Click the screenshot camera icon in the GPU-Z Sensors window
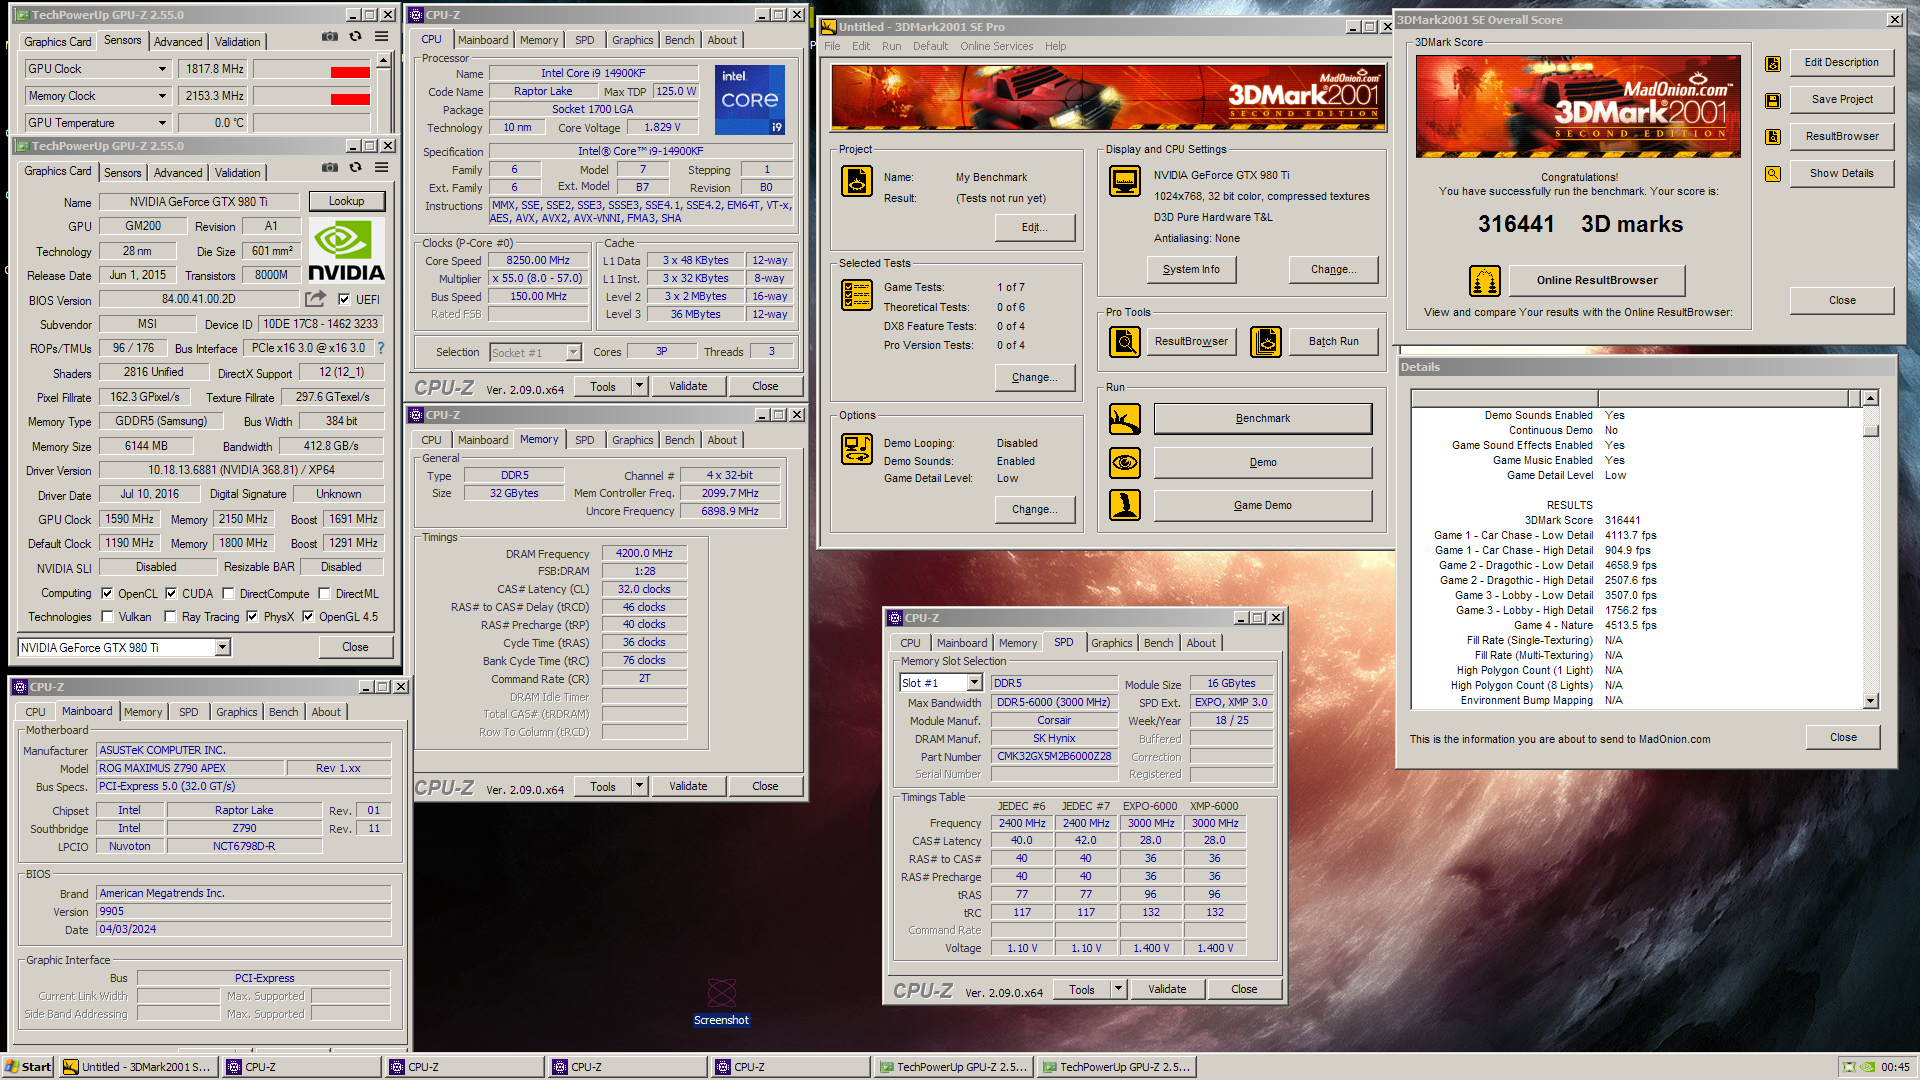Screen dimensions: 1920x1080 [x=329, y=37]
